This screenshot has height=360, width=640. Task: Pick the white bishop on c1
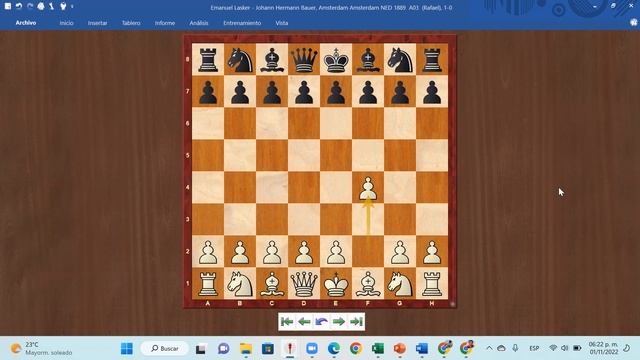tap(272, 284)
